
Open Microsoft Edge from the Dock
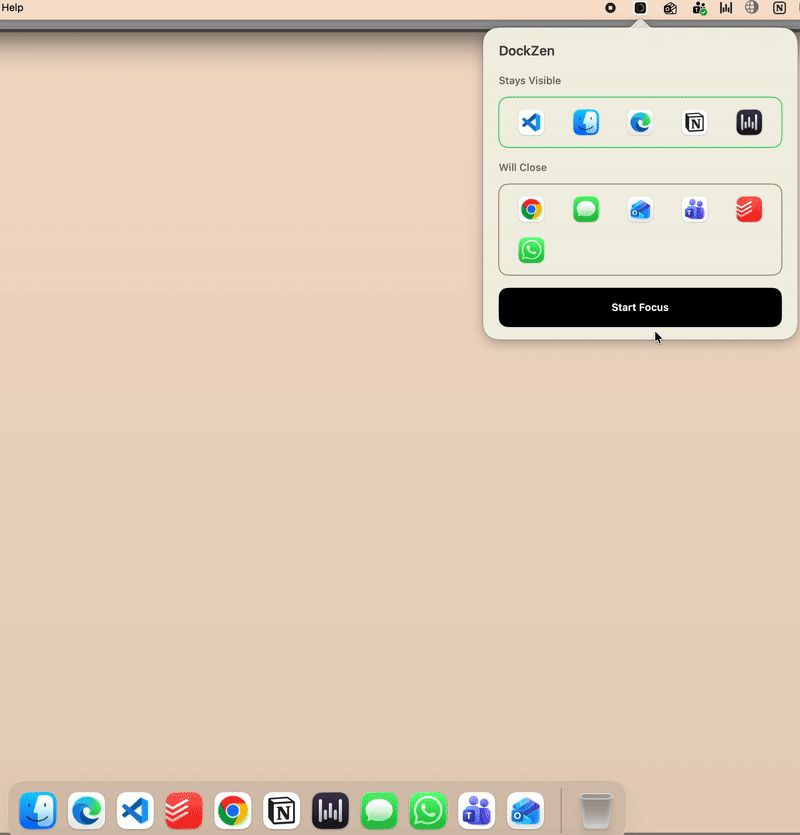(86, 811)
